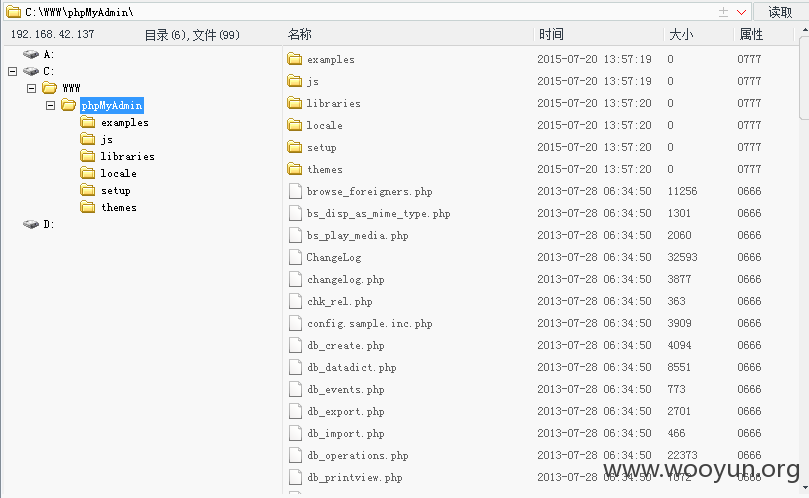Viewport: 809px width, 498px height.
Task: Click file icon for db_import.php
Action: (295, 433)
